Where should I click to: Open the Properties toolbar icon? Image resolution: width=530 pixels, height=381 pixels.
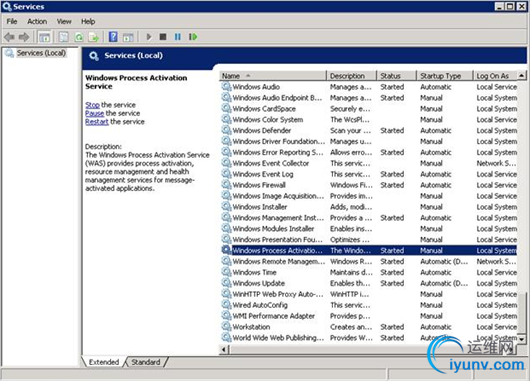(x=63, y=37)
